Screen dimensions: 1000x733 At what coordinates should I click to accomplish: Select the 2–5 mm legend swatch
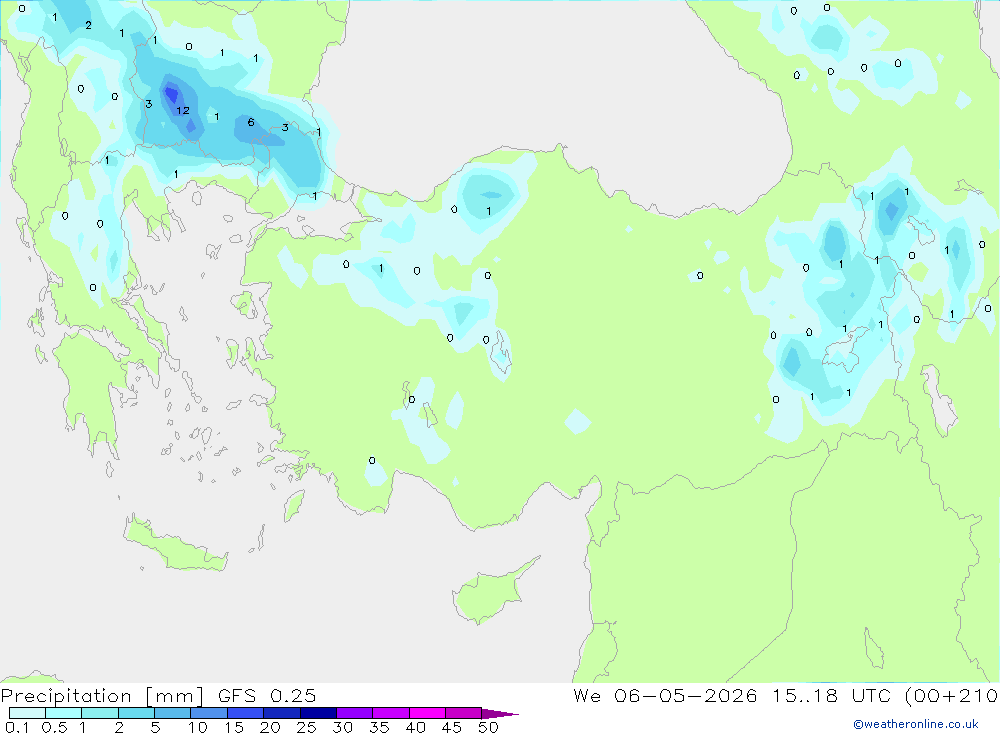click(x=136, y=713)
